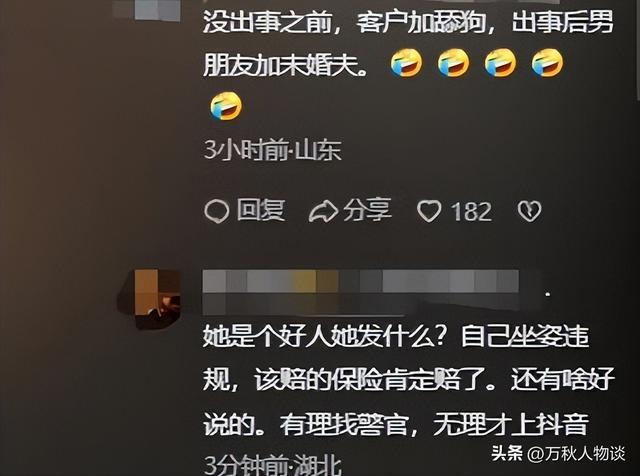Click the 头条 logo text
640x476 pixels.
click(x=507, y=454)
